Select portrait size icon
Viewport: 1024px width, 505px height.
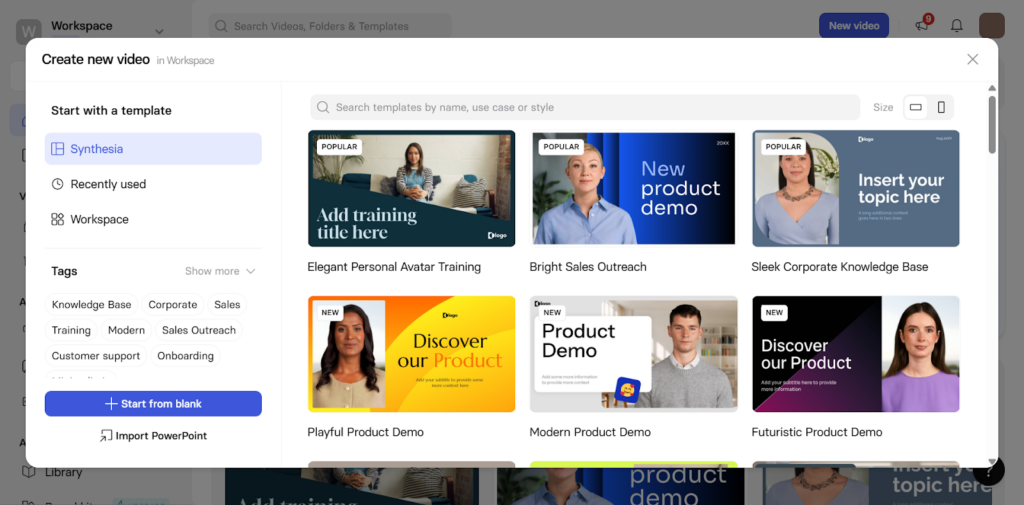[941, 107]
